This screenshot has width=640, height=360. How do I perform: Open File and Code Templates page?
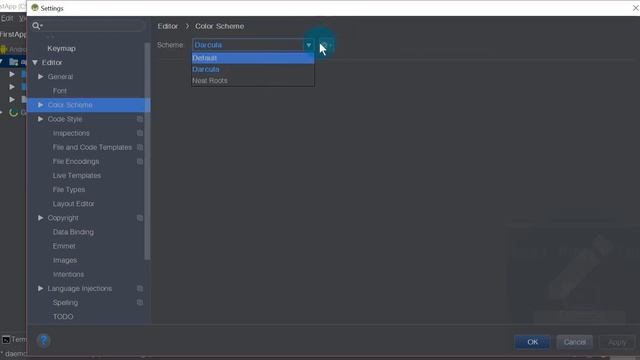tap(92, 147)
